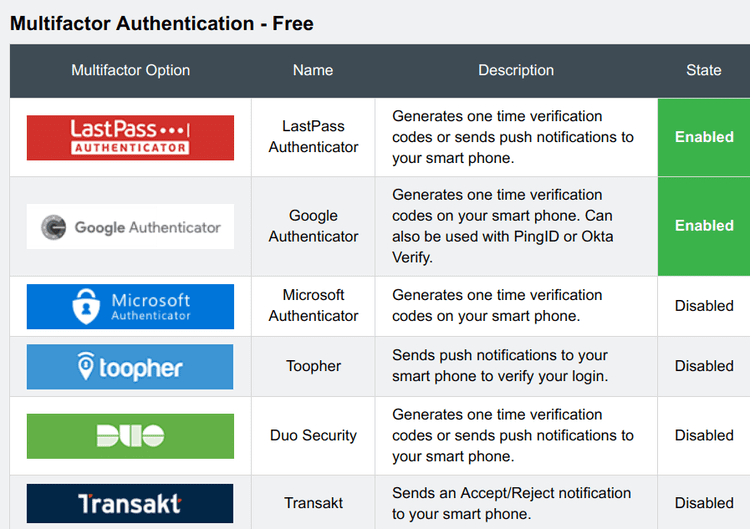Viewport: 750px width, 529px height.
Task: Click the Multifactor Option column header
Action: tap(131, 70)
